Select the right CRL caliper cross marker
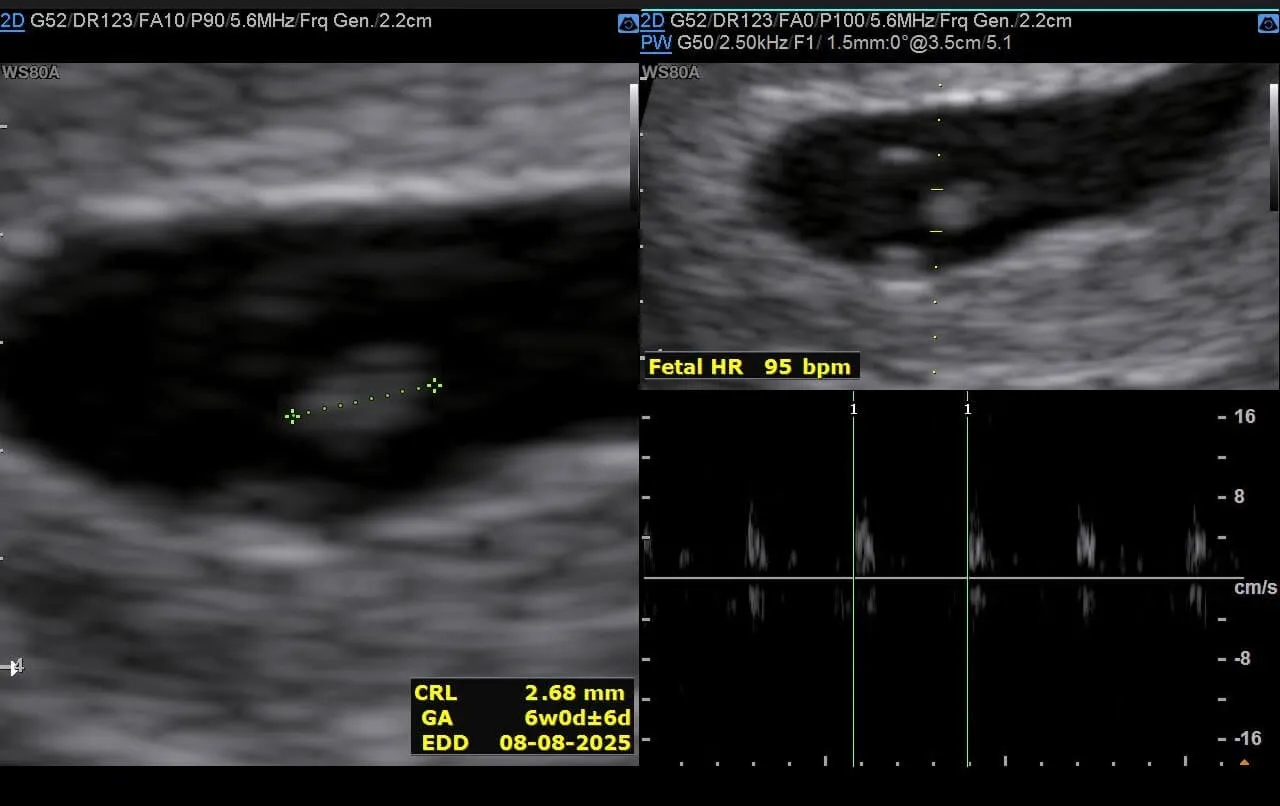1280x806 pixels. pyautogui.click(x=434, y=385)
